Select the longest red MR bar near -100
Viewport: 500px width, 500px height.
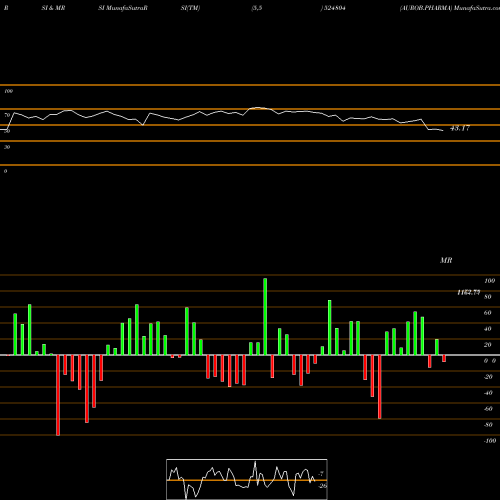tap(58, 395)
